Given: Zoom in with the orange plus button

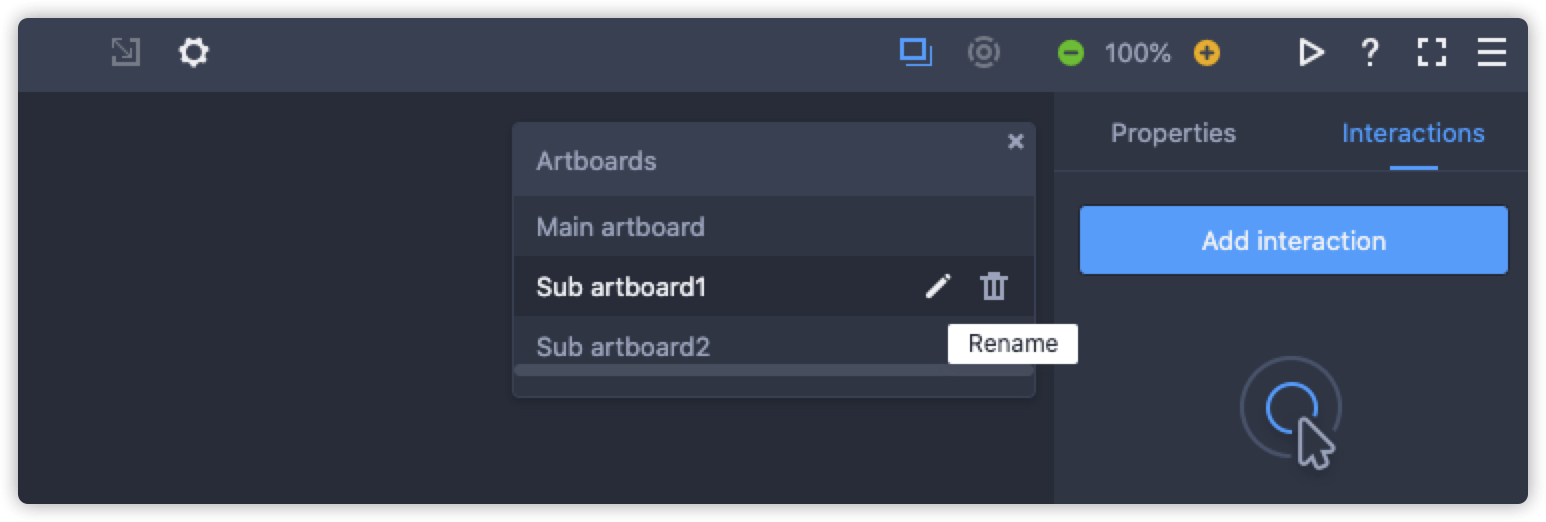Looking at the screenshot, I should click(x=1207, y=53).
